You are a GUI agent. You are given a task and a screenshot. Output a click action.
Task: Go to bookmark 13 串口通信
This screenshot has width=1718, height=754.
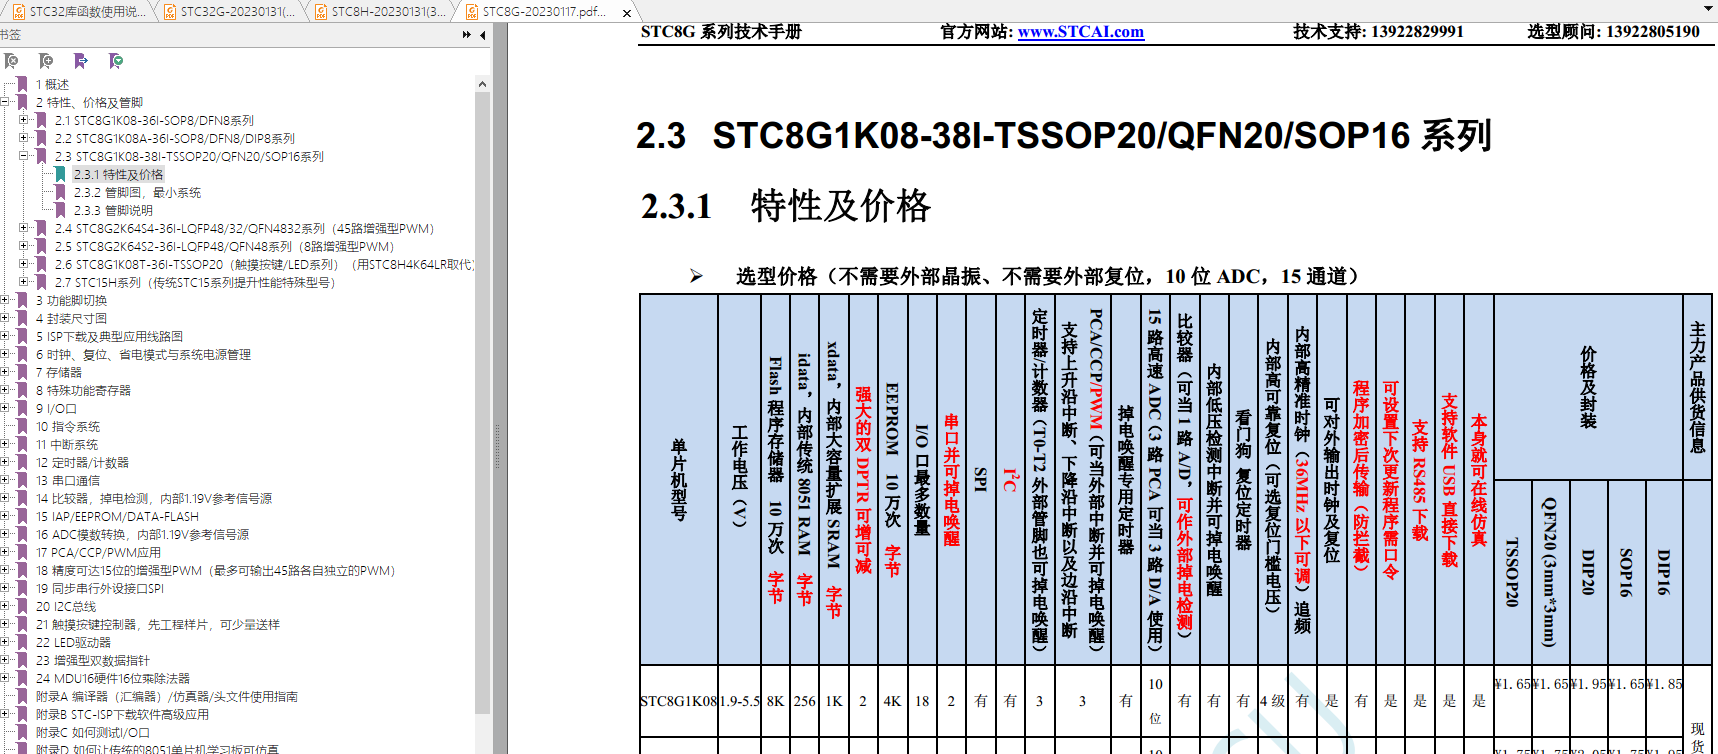[x=68, y=480]
